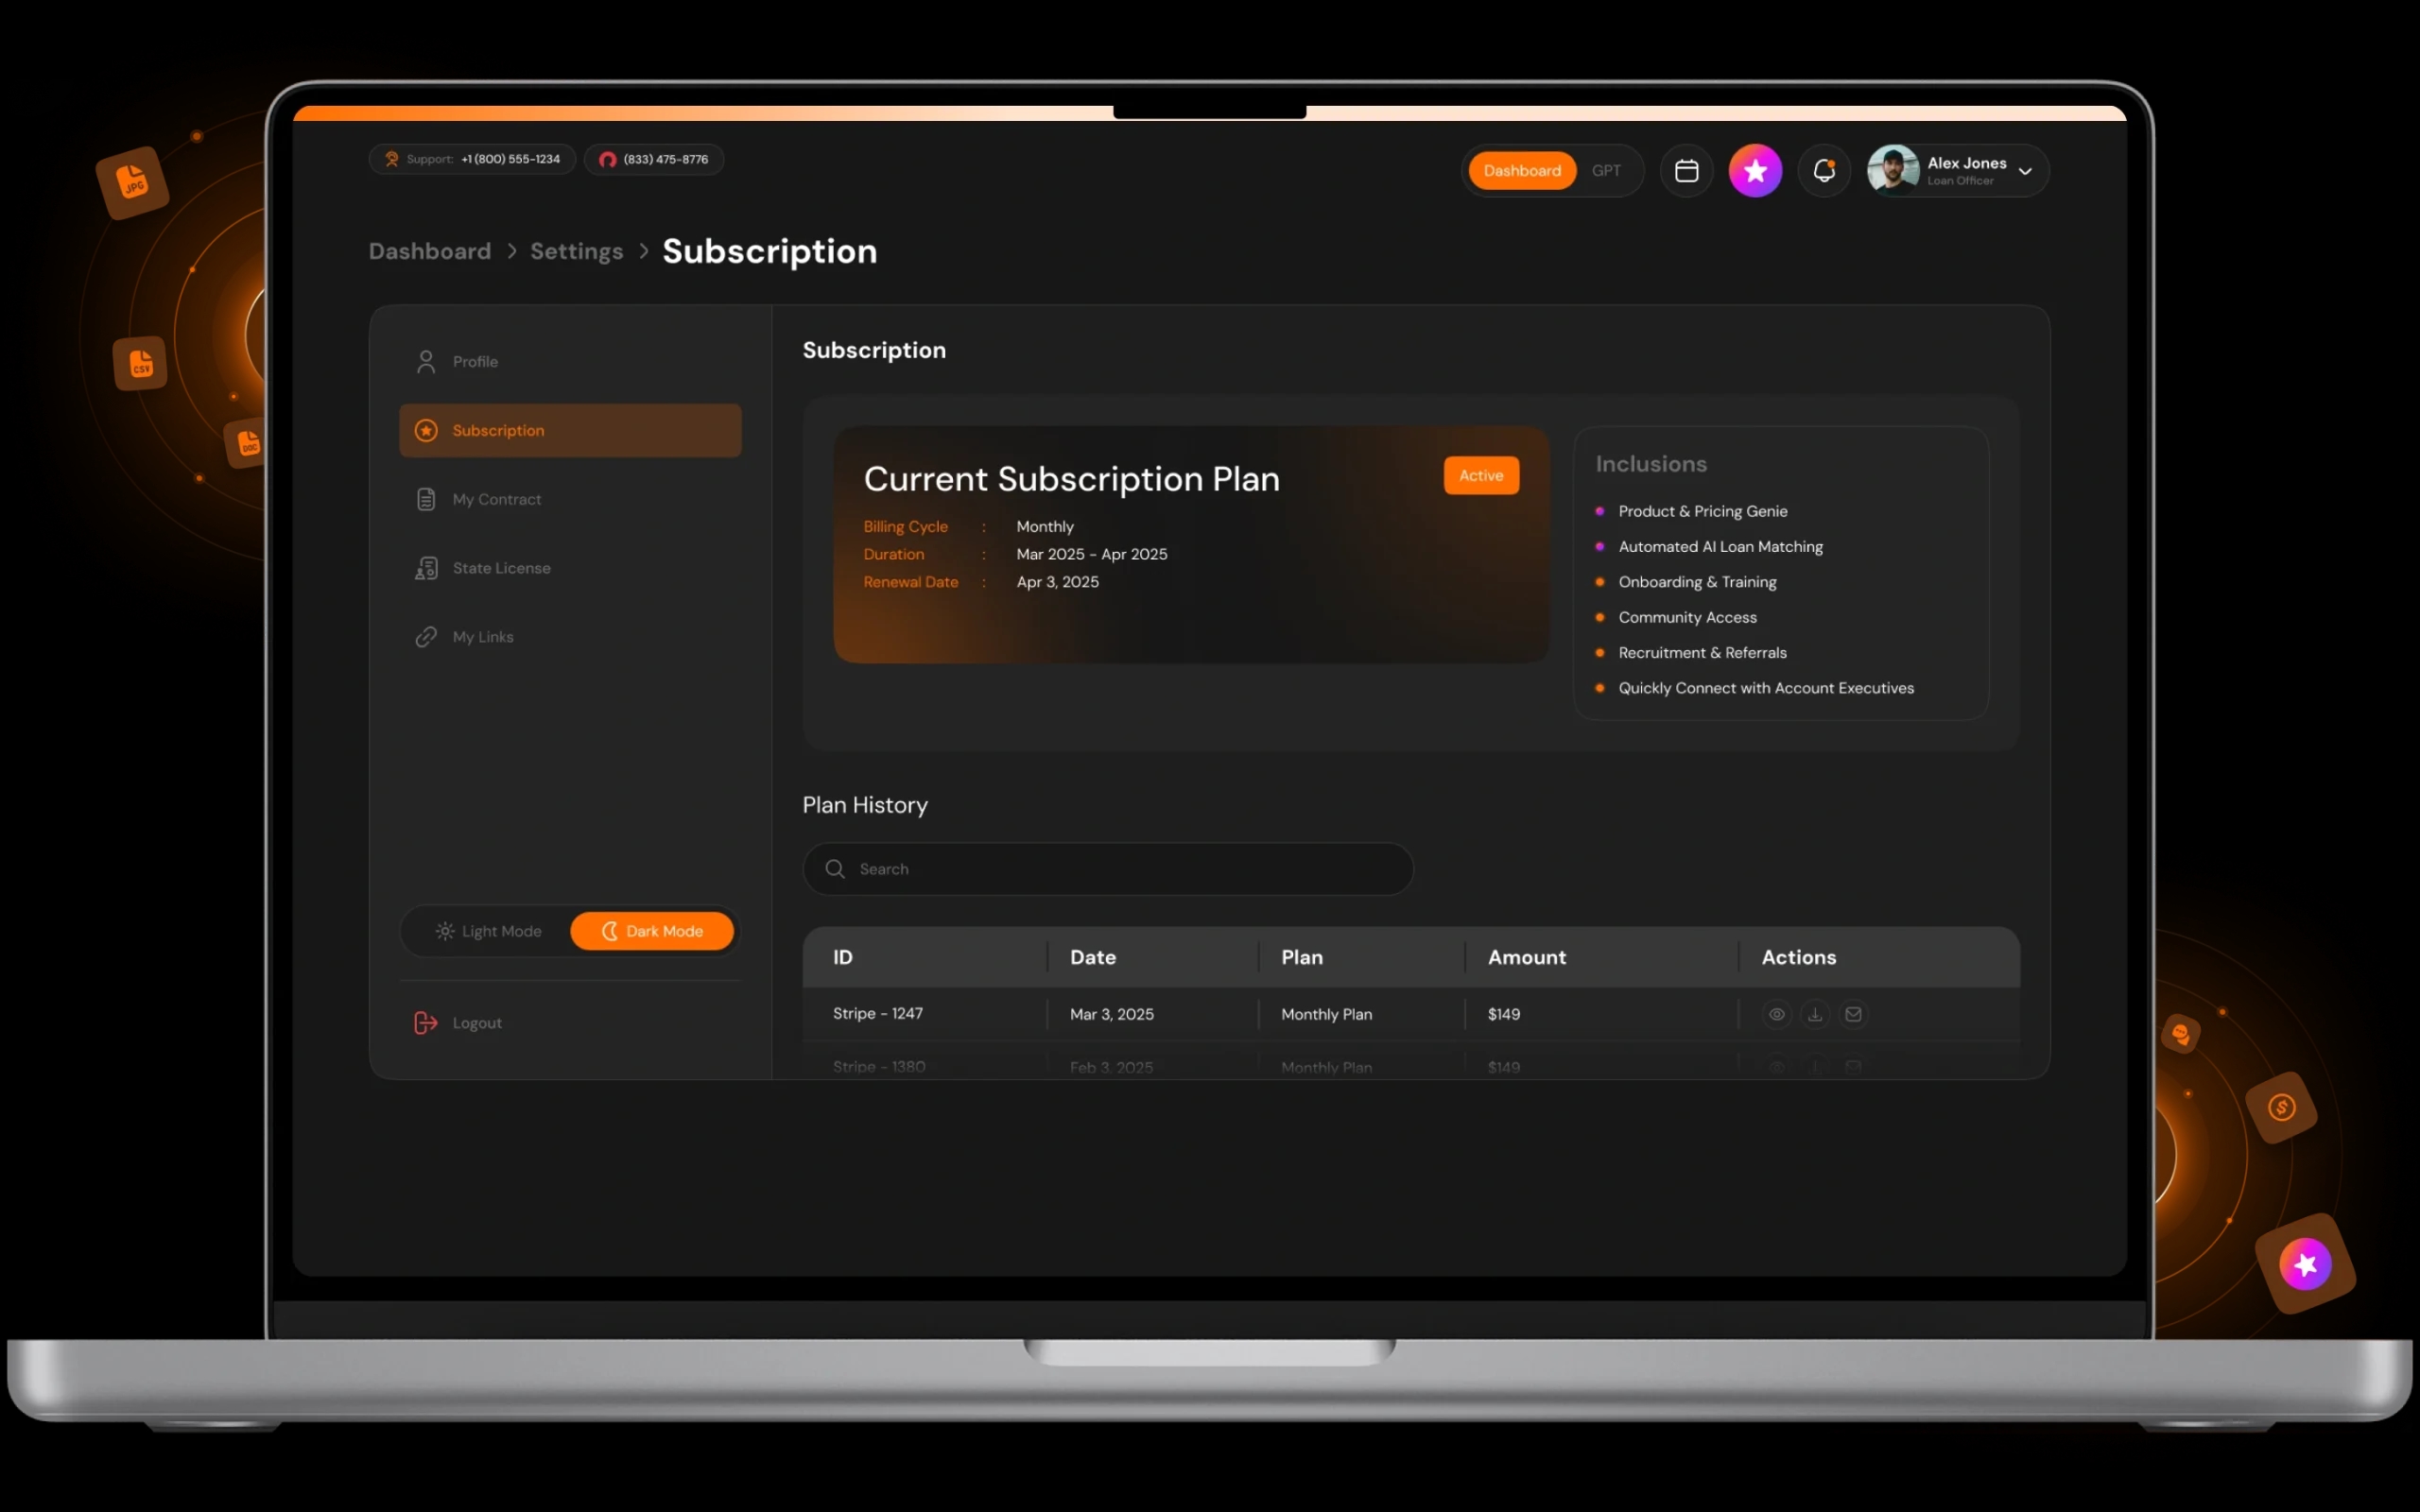Click the breadcrumb chevron after Dashboard
The image size is (2420, 1512).
point(511,251)
